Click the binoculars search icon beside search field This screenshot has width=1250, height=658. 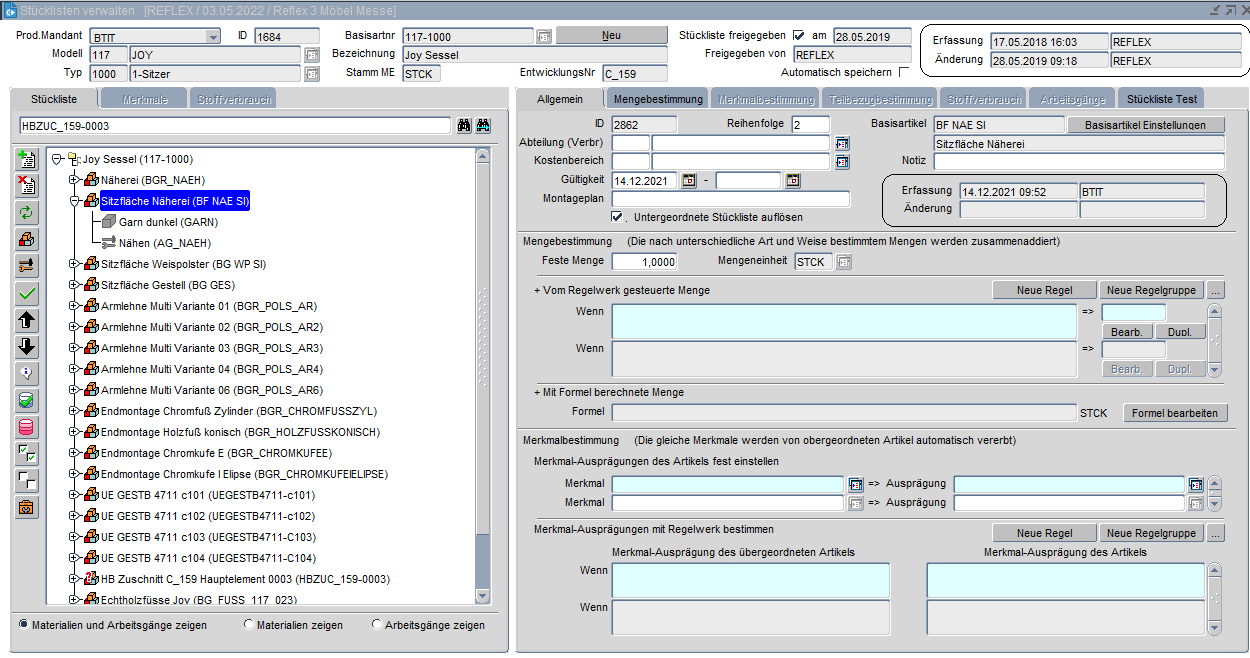[x=464, y=126]
